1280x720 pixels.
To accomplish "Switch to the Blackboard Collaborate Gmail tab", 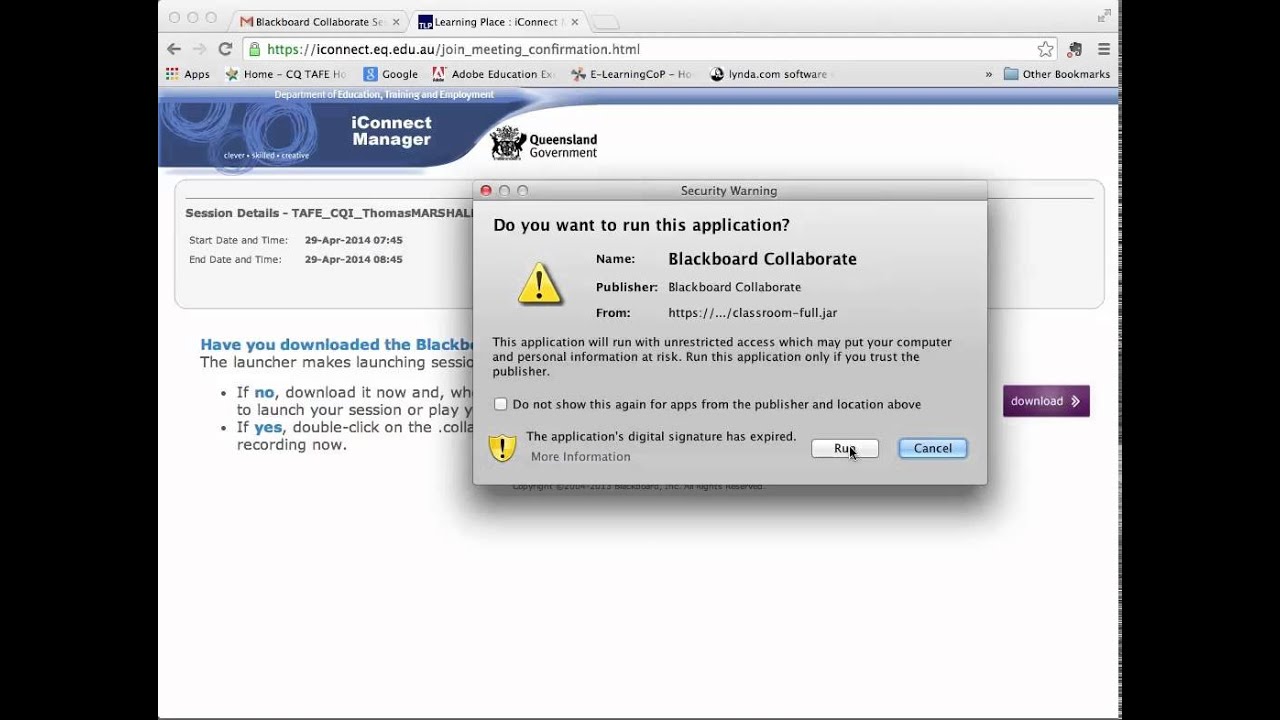I will coord(313,21).
